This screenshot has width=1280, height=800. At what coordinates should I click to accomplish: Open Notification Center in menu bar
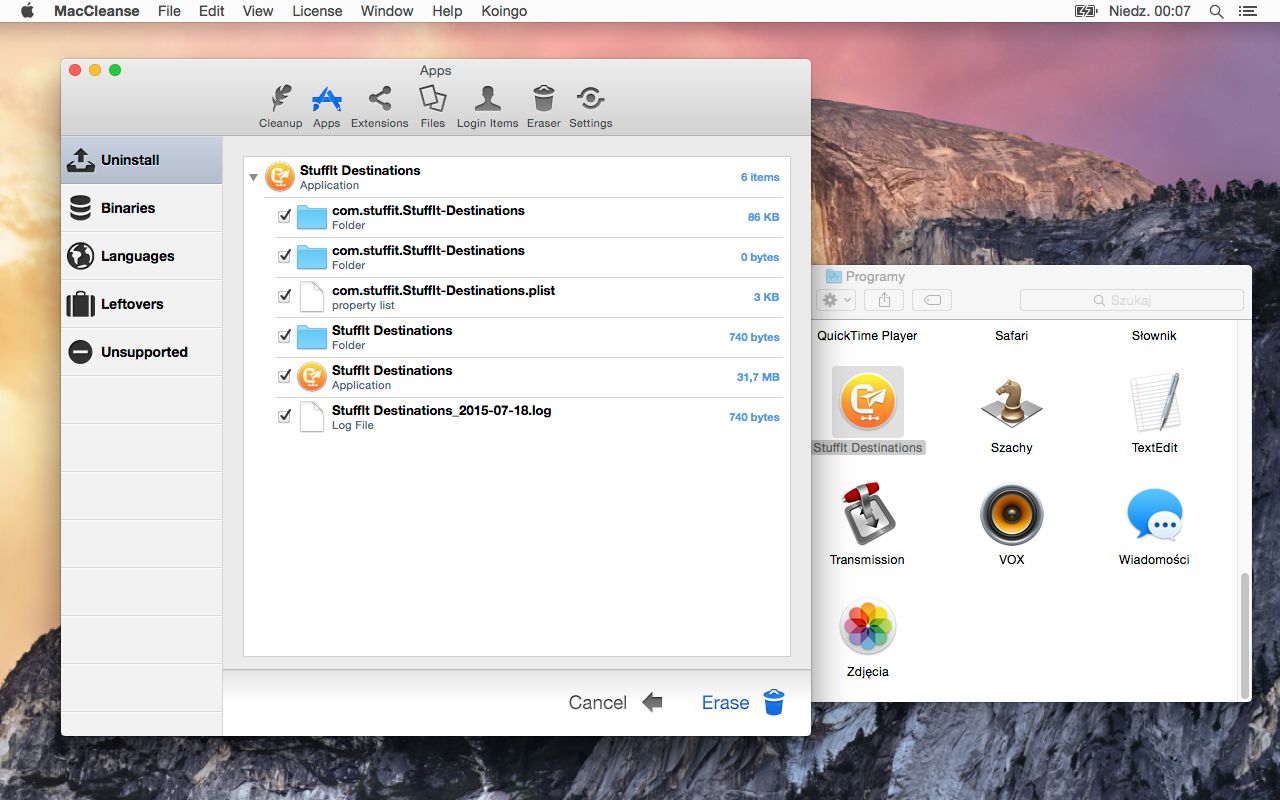click(1246, 11)
